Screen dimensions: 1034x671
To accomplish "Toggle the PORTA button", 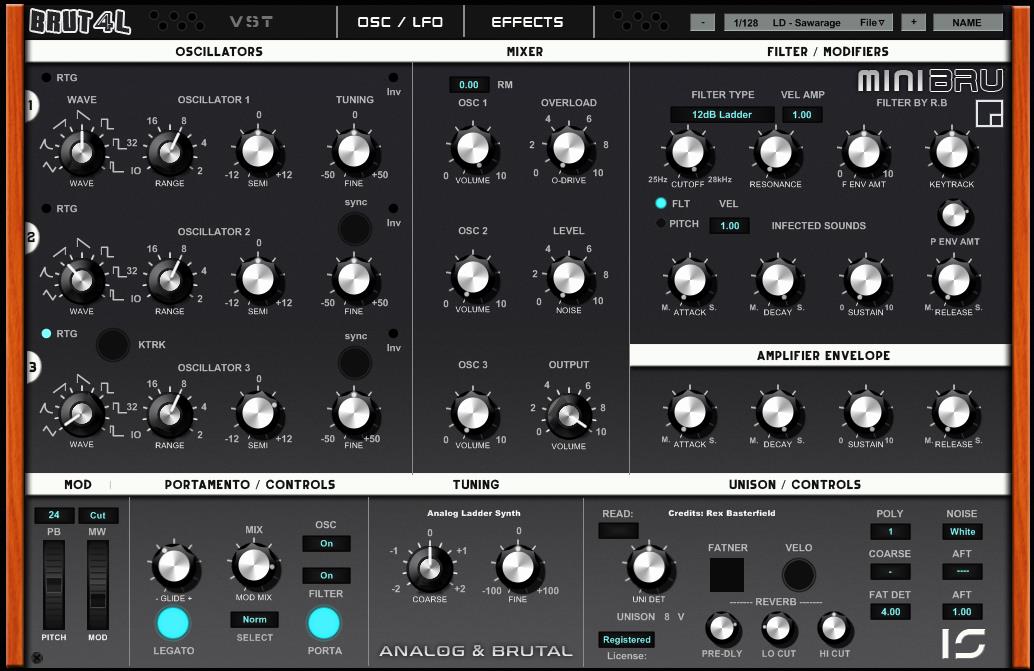I will (x=324, y=624).
